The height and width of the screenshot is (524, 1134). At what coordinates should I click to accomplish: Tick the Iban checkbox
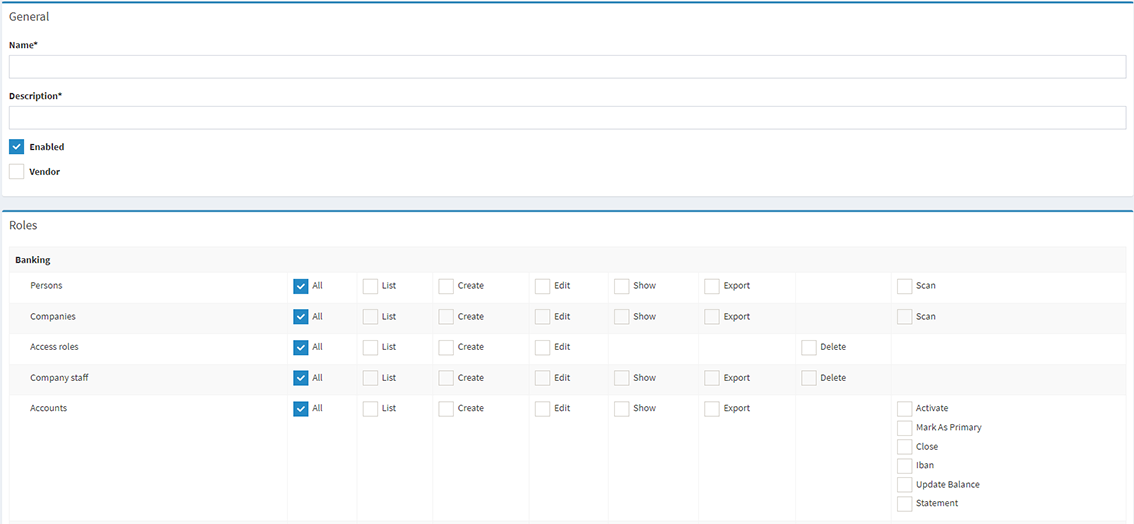[x=905, y=466]
